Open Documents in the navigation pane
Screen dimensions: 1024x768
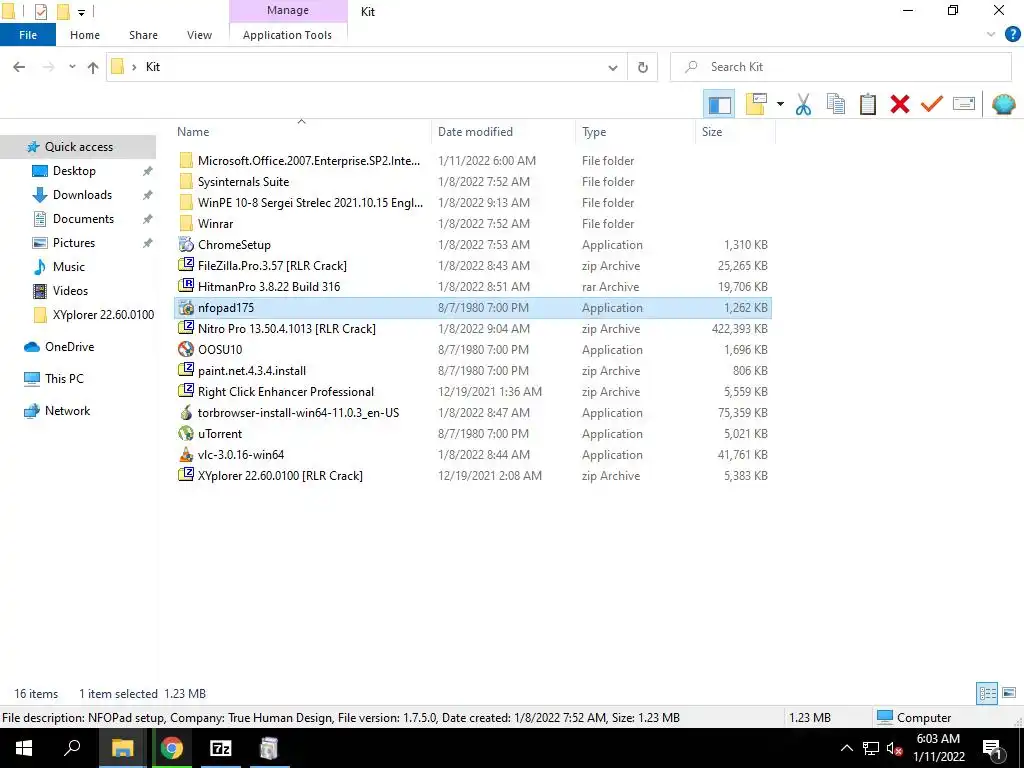click(x=83, y=219)
